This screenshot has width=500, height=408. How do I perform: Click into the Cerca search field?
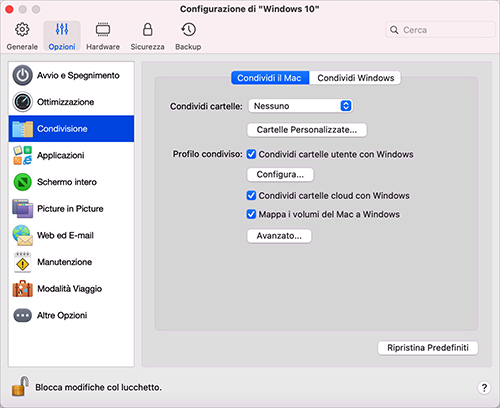click(440, 30)
